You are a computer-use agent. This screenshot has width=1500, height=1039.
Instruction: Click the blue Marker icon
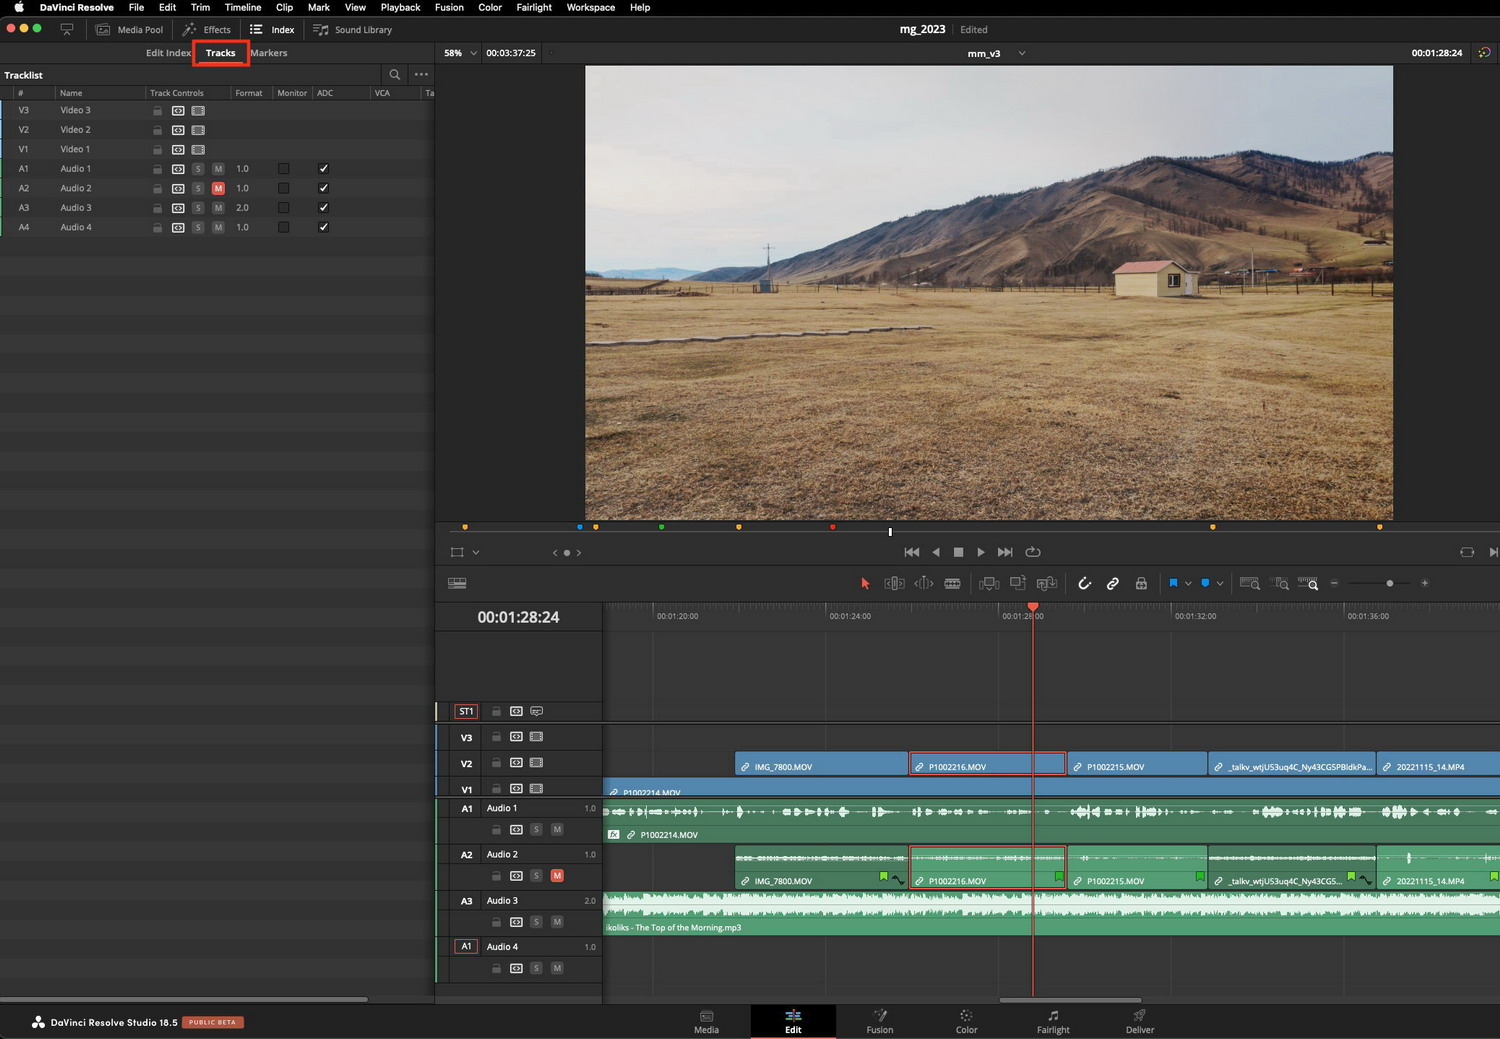tap(1205, 583)
